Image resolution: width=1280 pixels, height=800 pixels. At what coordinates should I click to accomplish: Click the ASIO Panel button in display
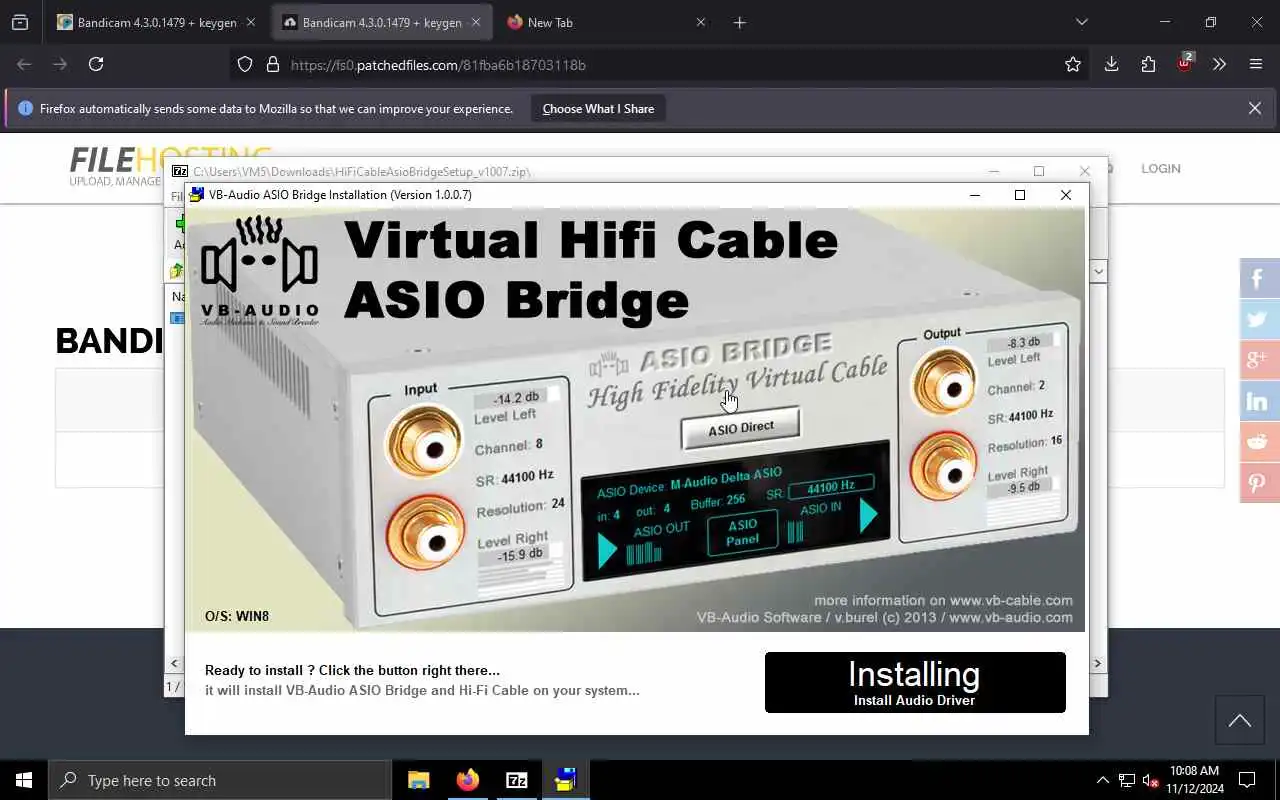click(x=743, y=532)
